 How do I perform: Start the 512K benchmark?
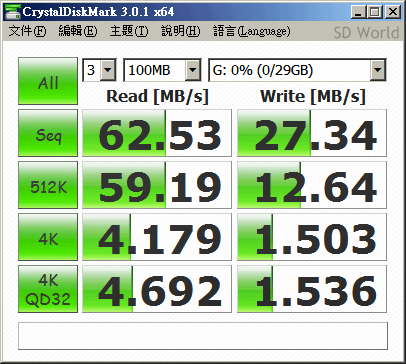48,185
